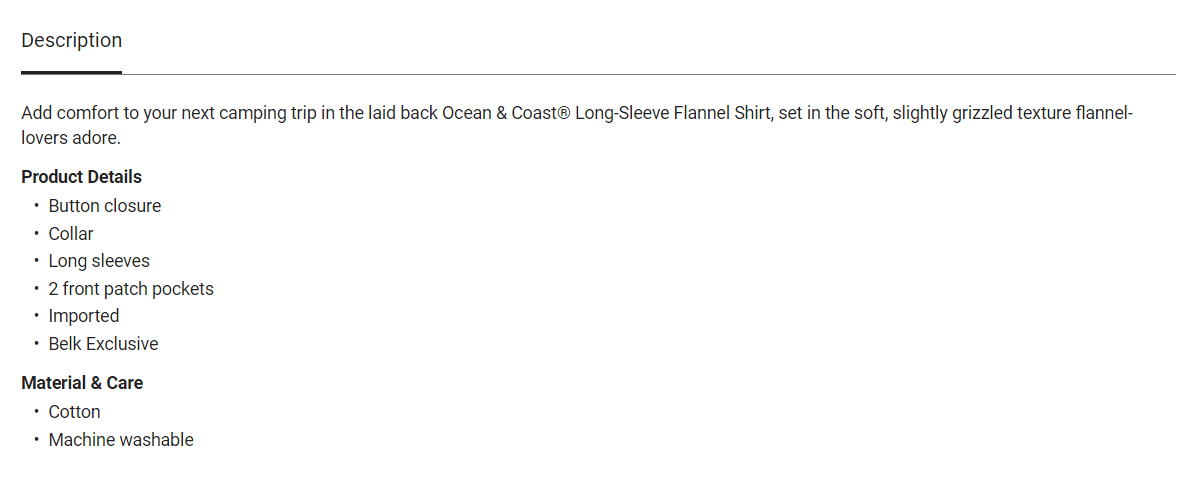Select the 'Cotton' material entry
1193x482 pixels.
point(74,412)
